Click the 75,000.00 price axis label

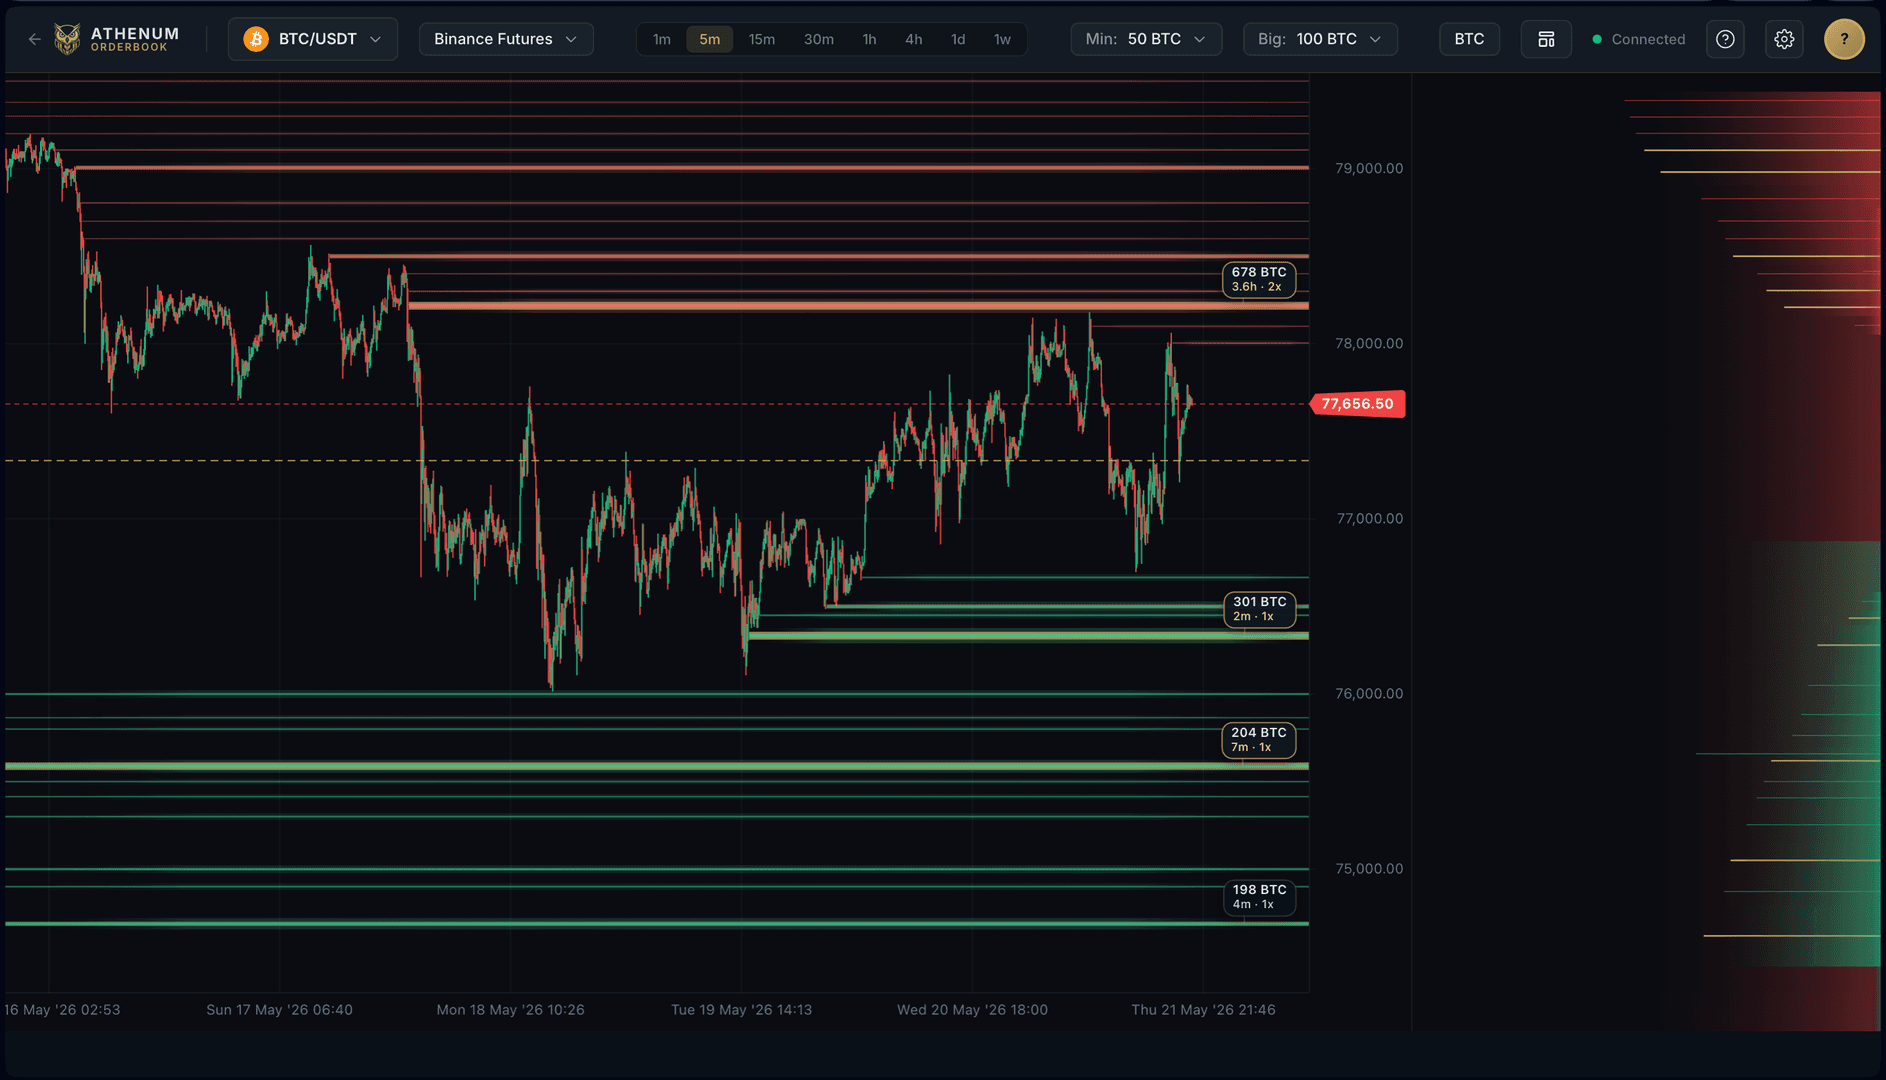pos(1369,868)
